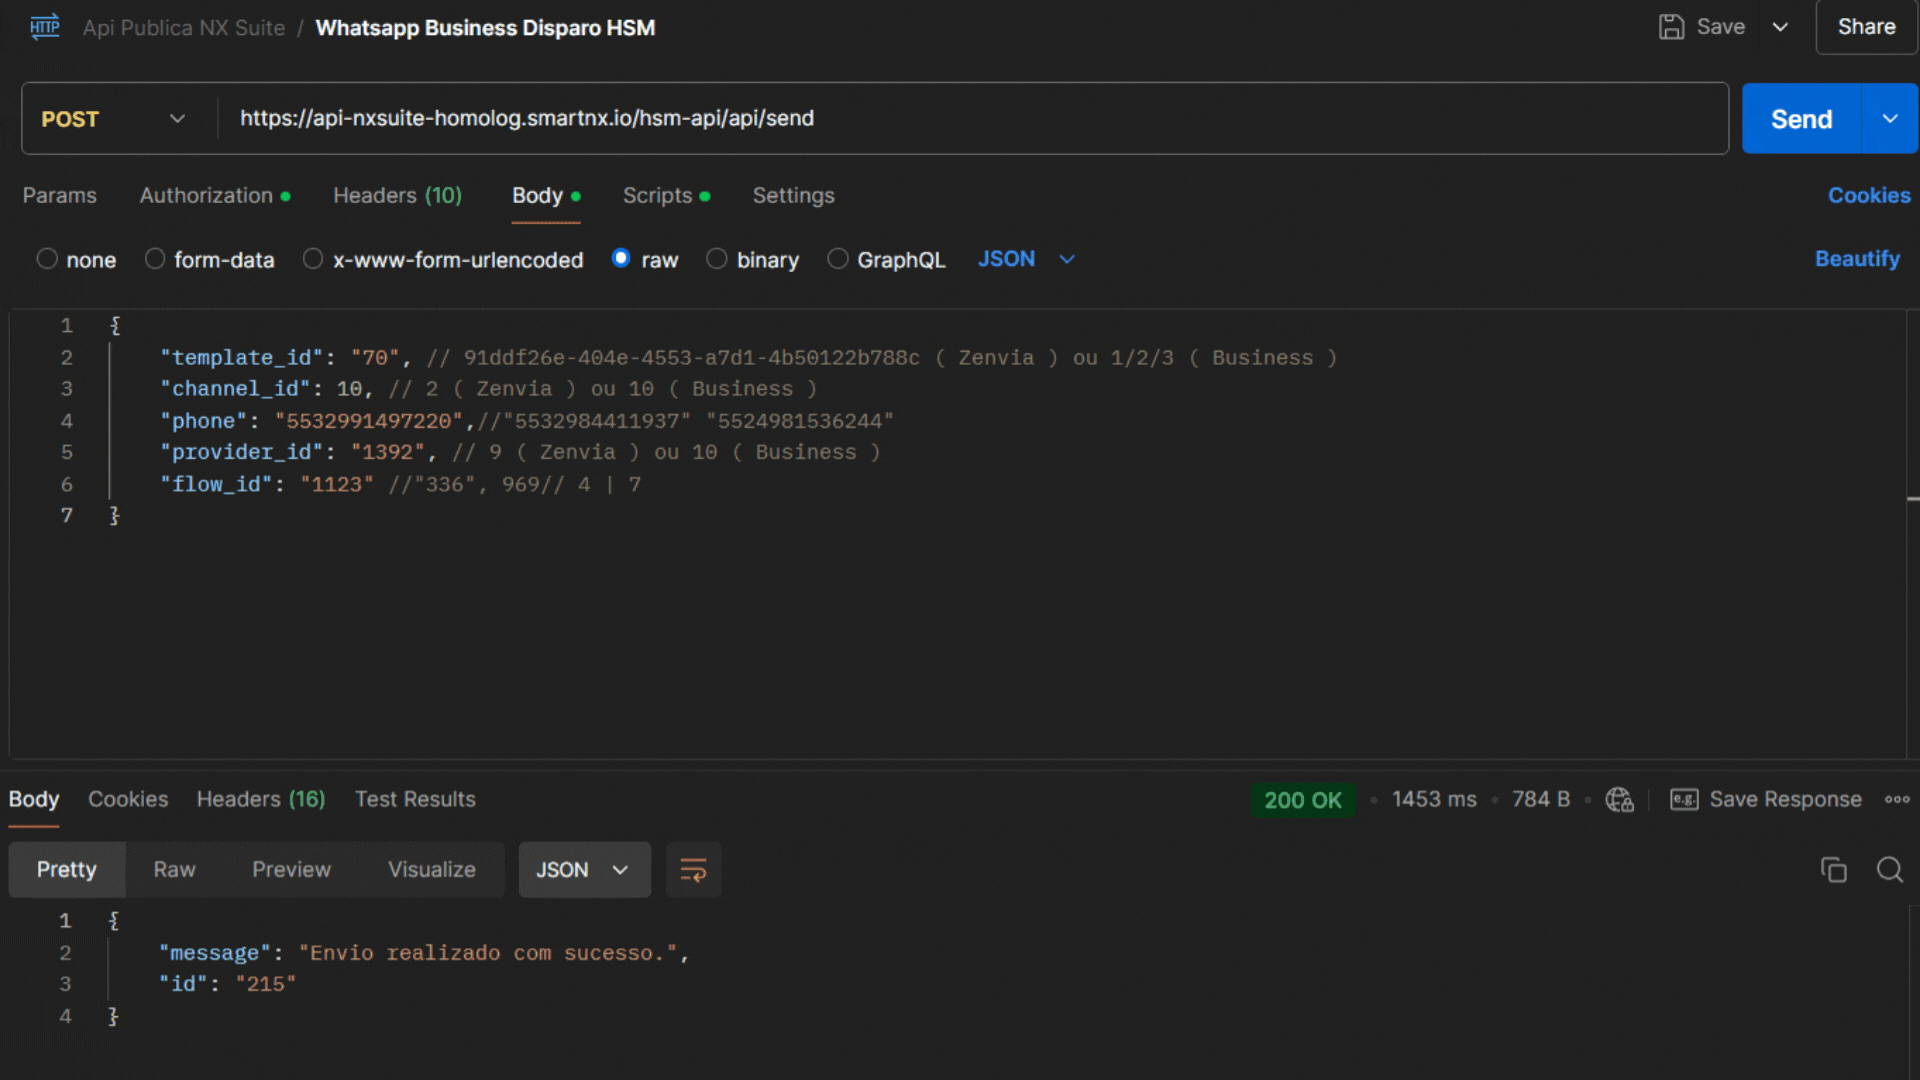Select the Pretty response view
Viewport: 1920px width, 1080px height.
pos(67,870)
